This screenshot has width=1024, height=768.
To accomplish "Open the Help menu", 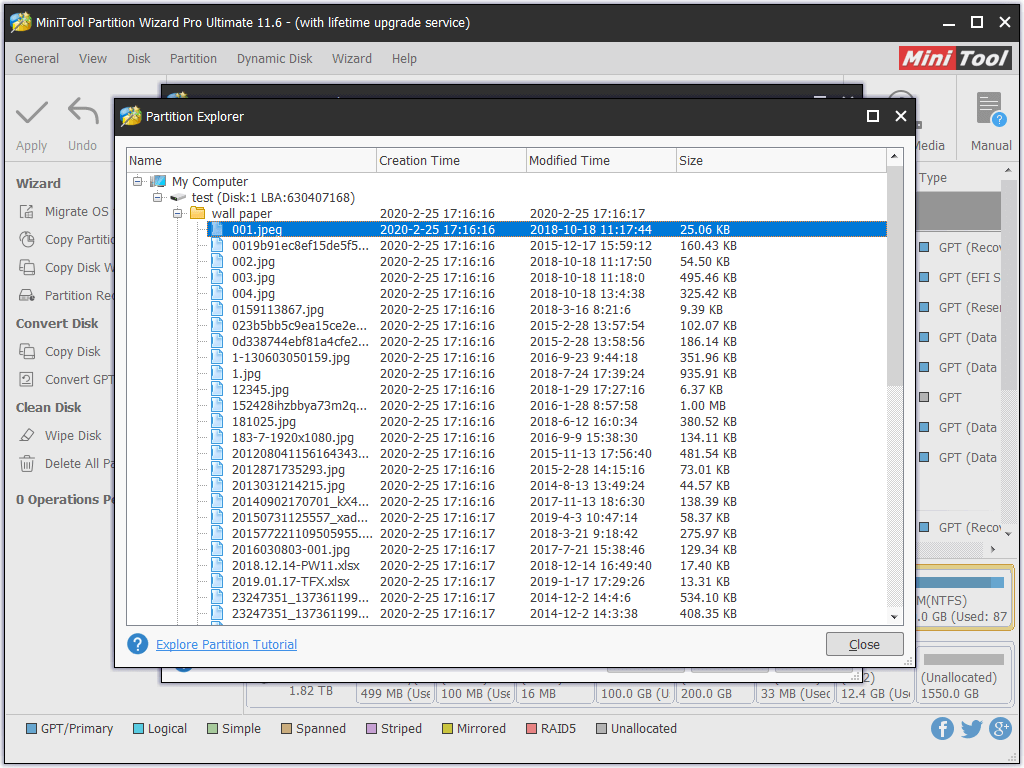I will [404, 59].
